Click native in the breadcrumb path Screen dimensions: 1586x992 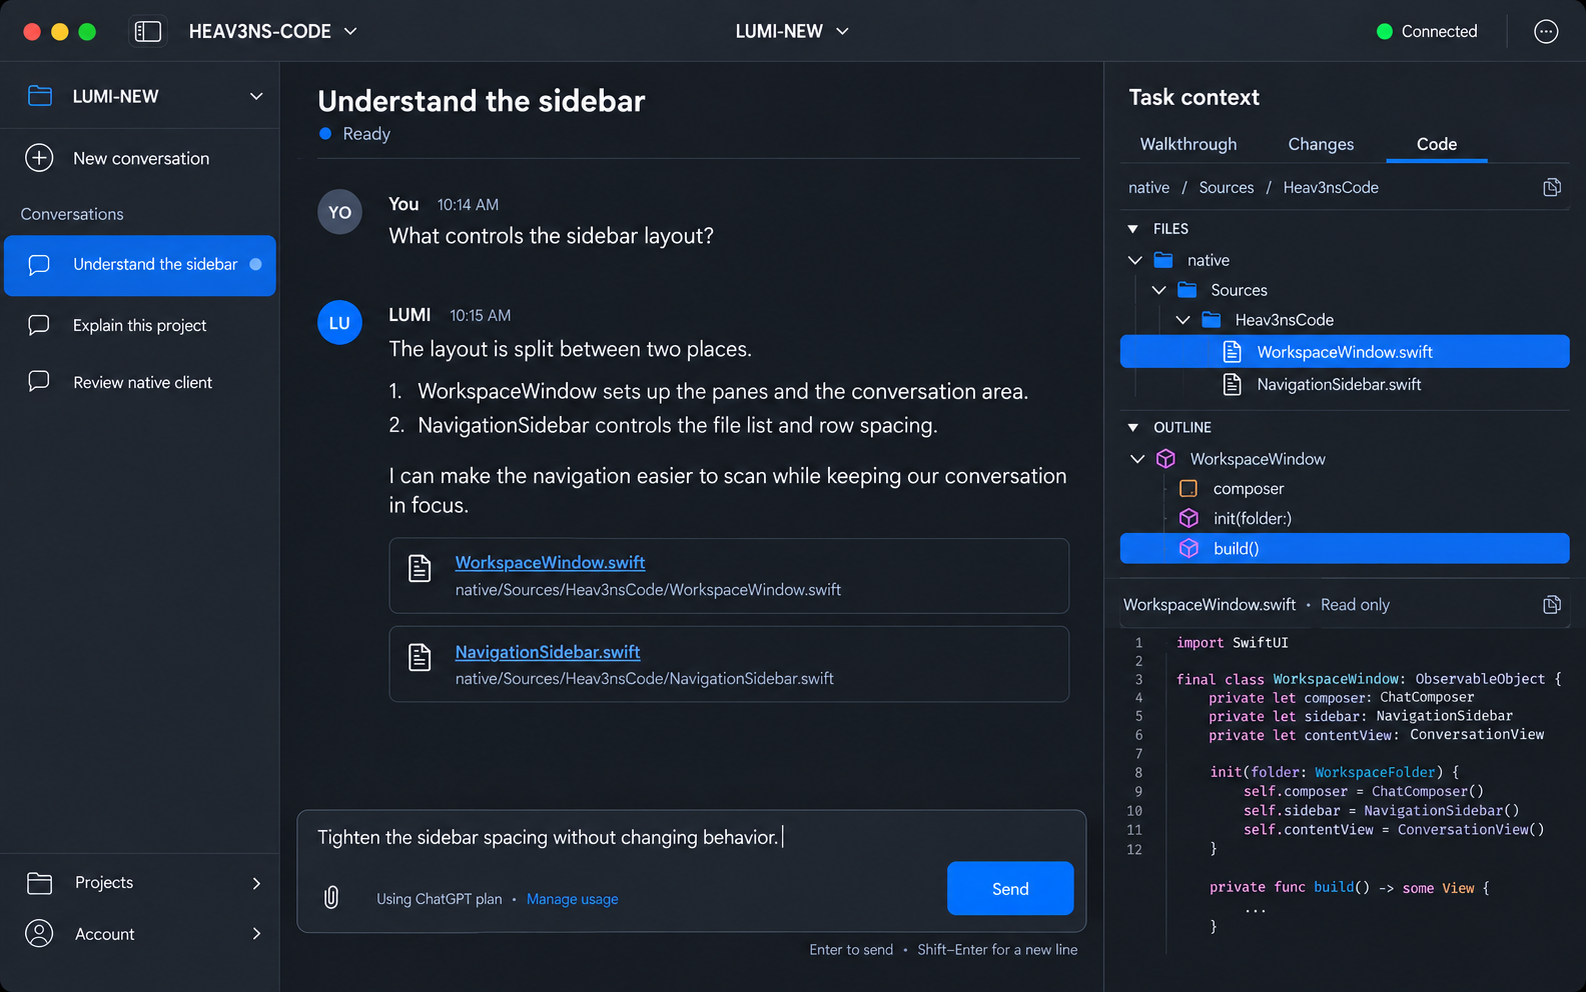click(x=1149, y=187)
